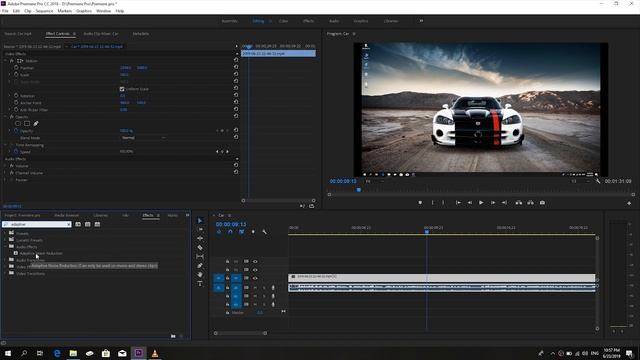
Task: Uncheck the Uniform Scale checkbox
Action: point(122,89)
